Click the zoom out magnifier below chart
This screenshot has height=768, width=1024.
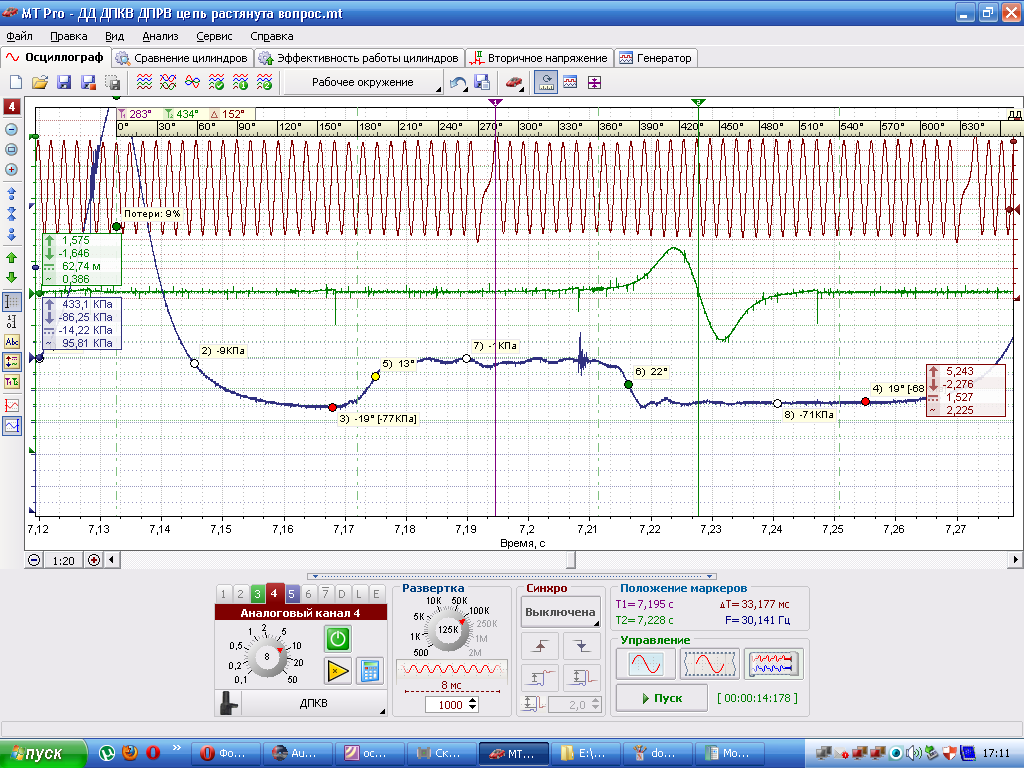coord(34,560)
